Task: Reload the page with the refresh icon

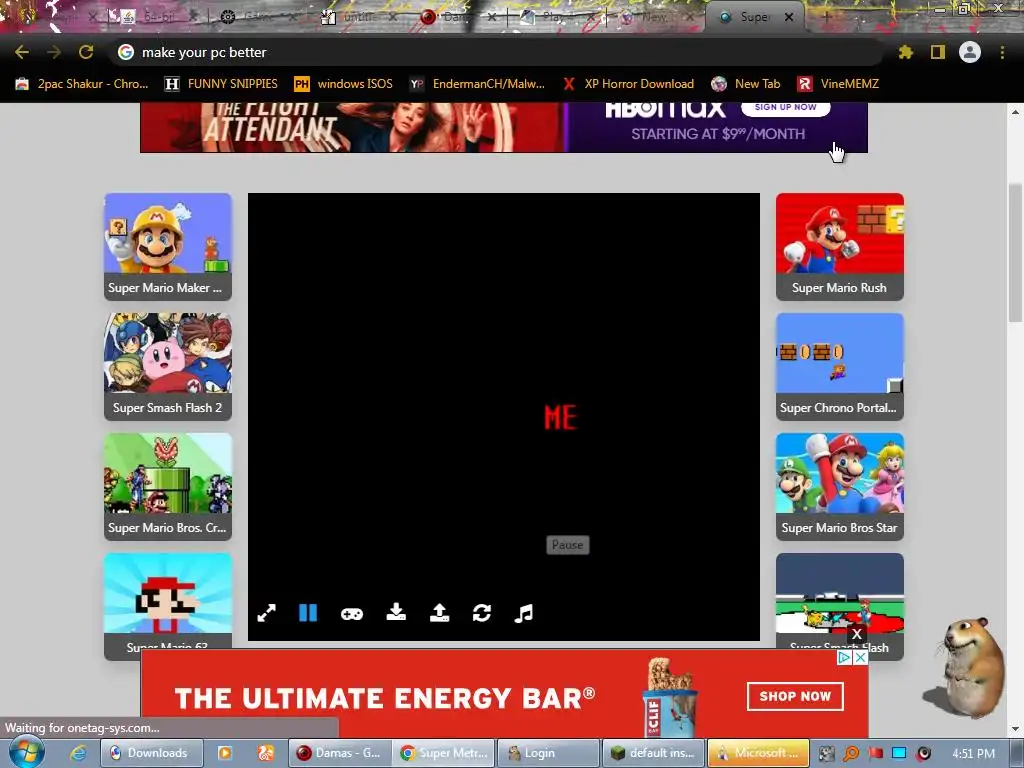Action: pyautogui.click(x=86, y=52)
